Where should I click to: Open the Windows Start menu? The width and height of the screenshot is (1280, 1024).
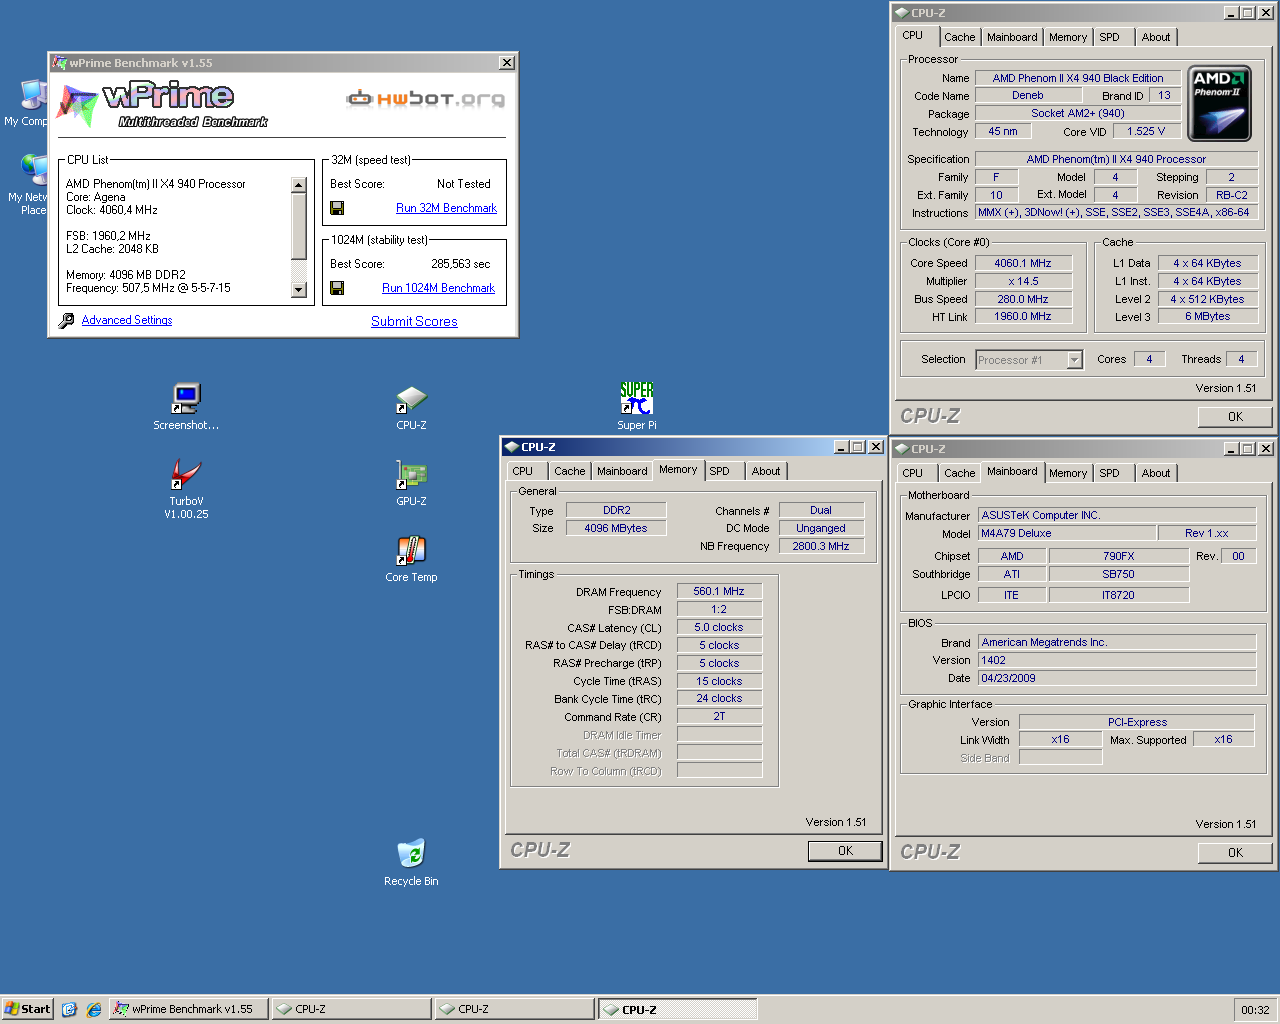tap(28, 1009)
